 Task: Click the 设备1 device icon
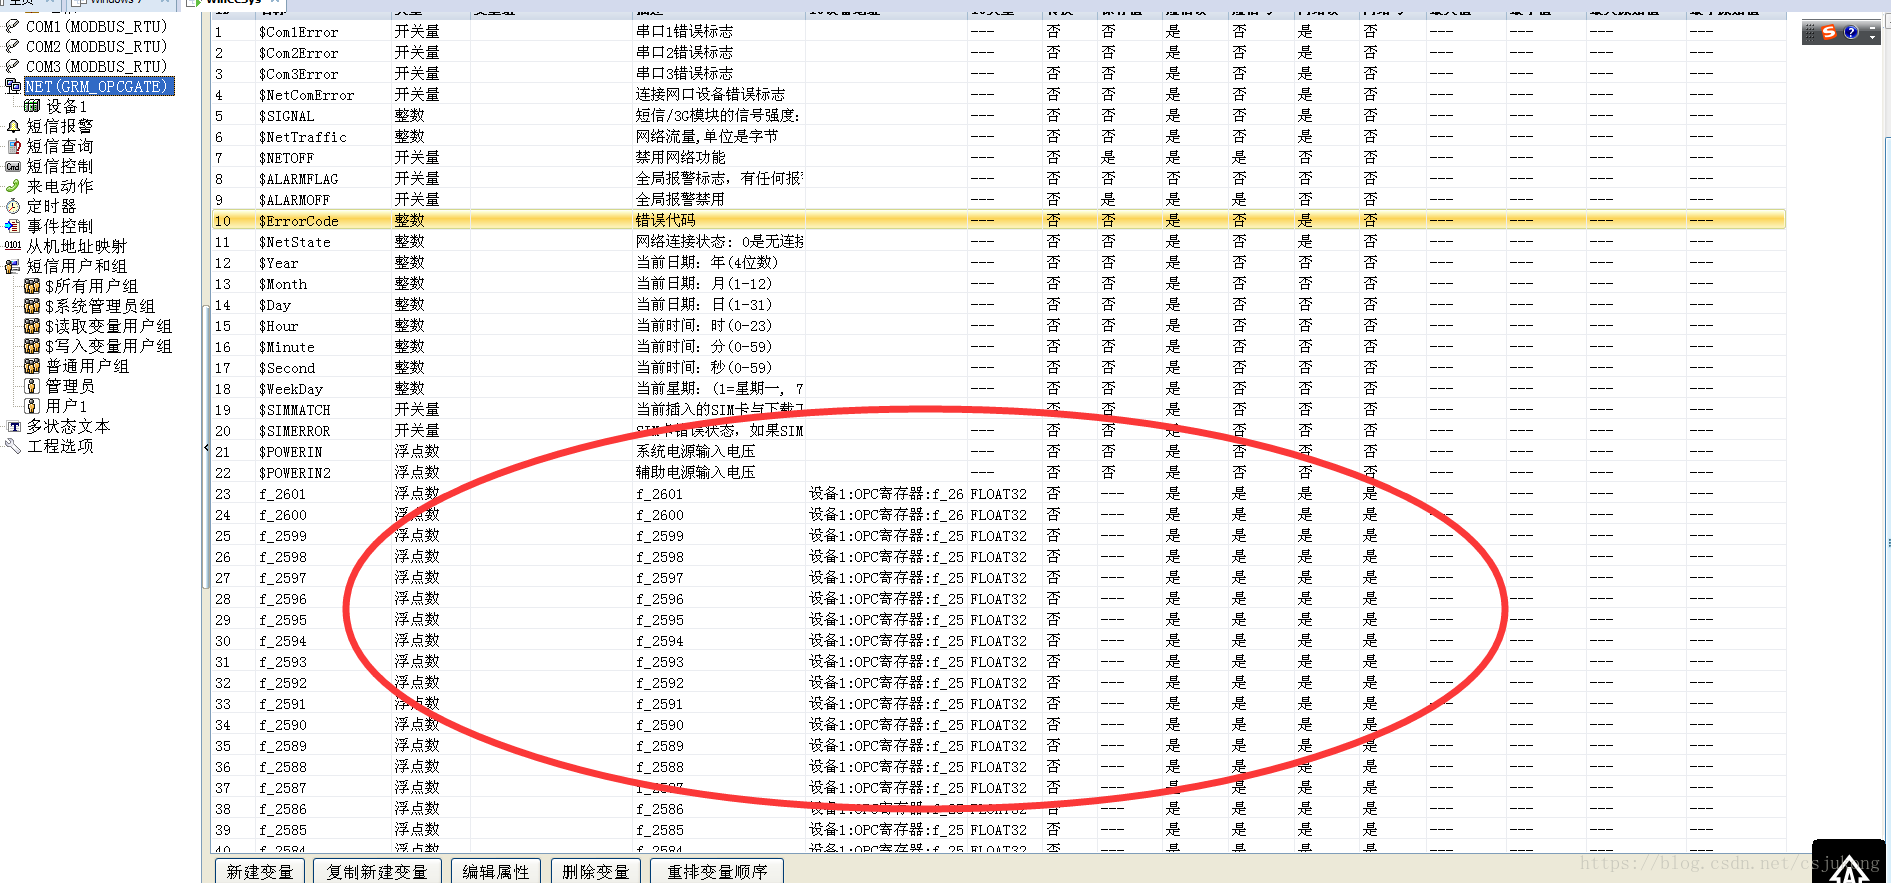click(32, 106)
